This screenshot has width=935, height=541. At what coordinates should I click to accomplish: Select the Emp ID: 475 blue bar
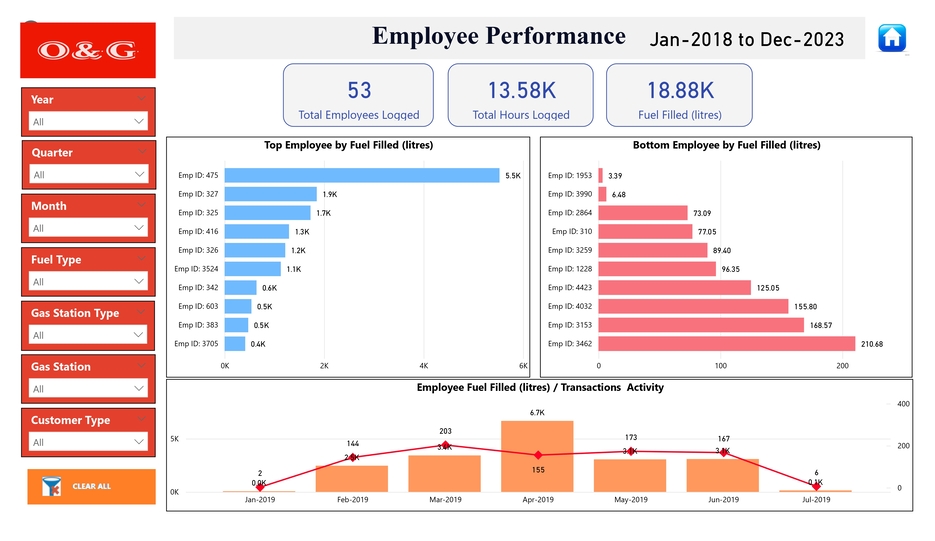point(361,175)
